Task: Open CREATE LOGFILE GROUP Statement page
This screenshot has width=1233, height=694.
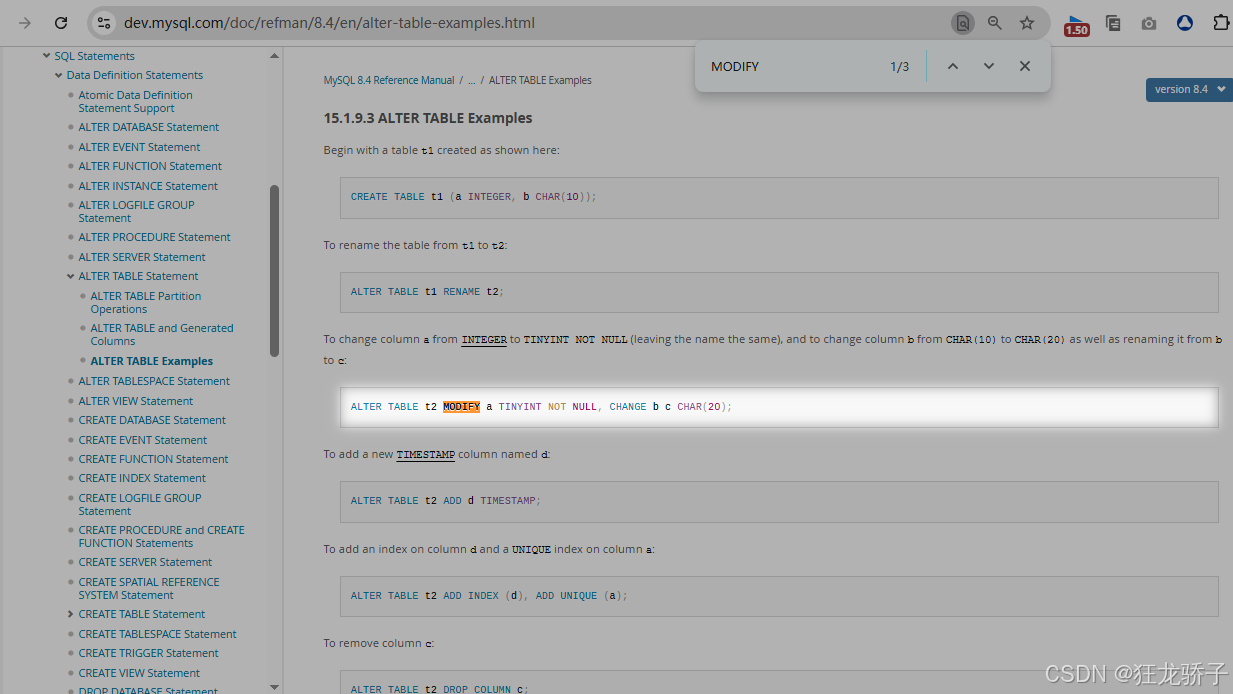Action: click(x=140, y=504)
